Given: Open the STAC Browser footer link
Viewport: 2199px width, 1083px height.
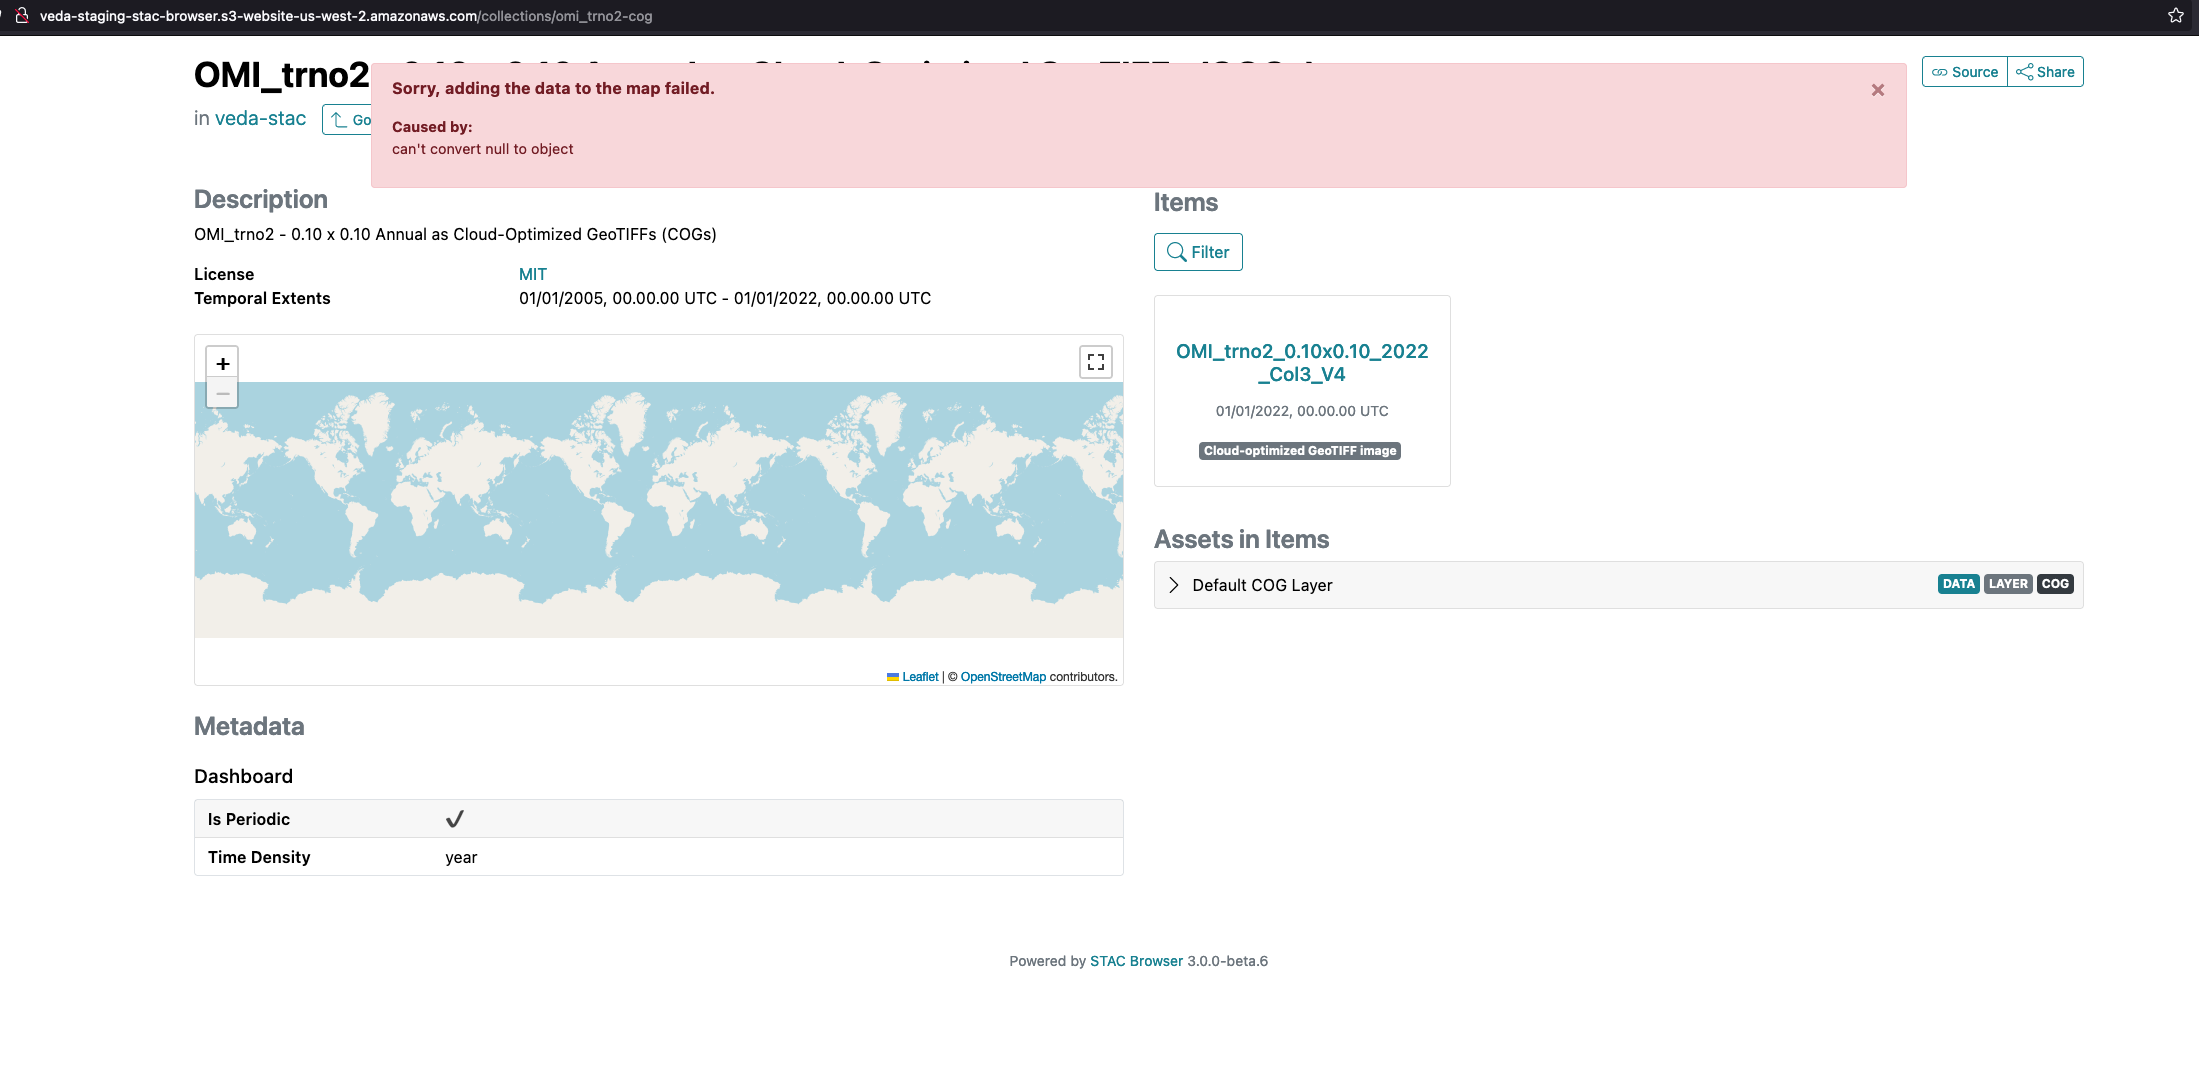Looking at the screenshot, I should point(1136,960).
